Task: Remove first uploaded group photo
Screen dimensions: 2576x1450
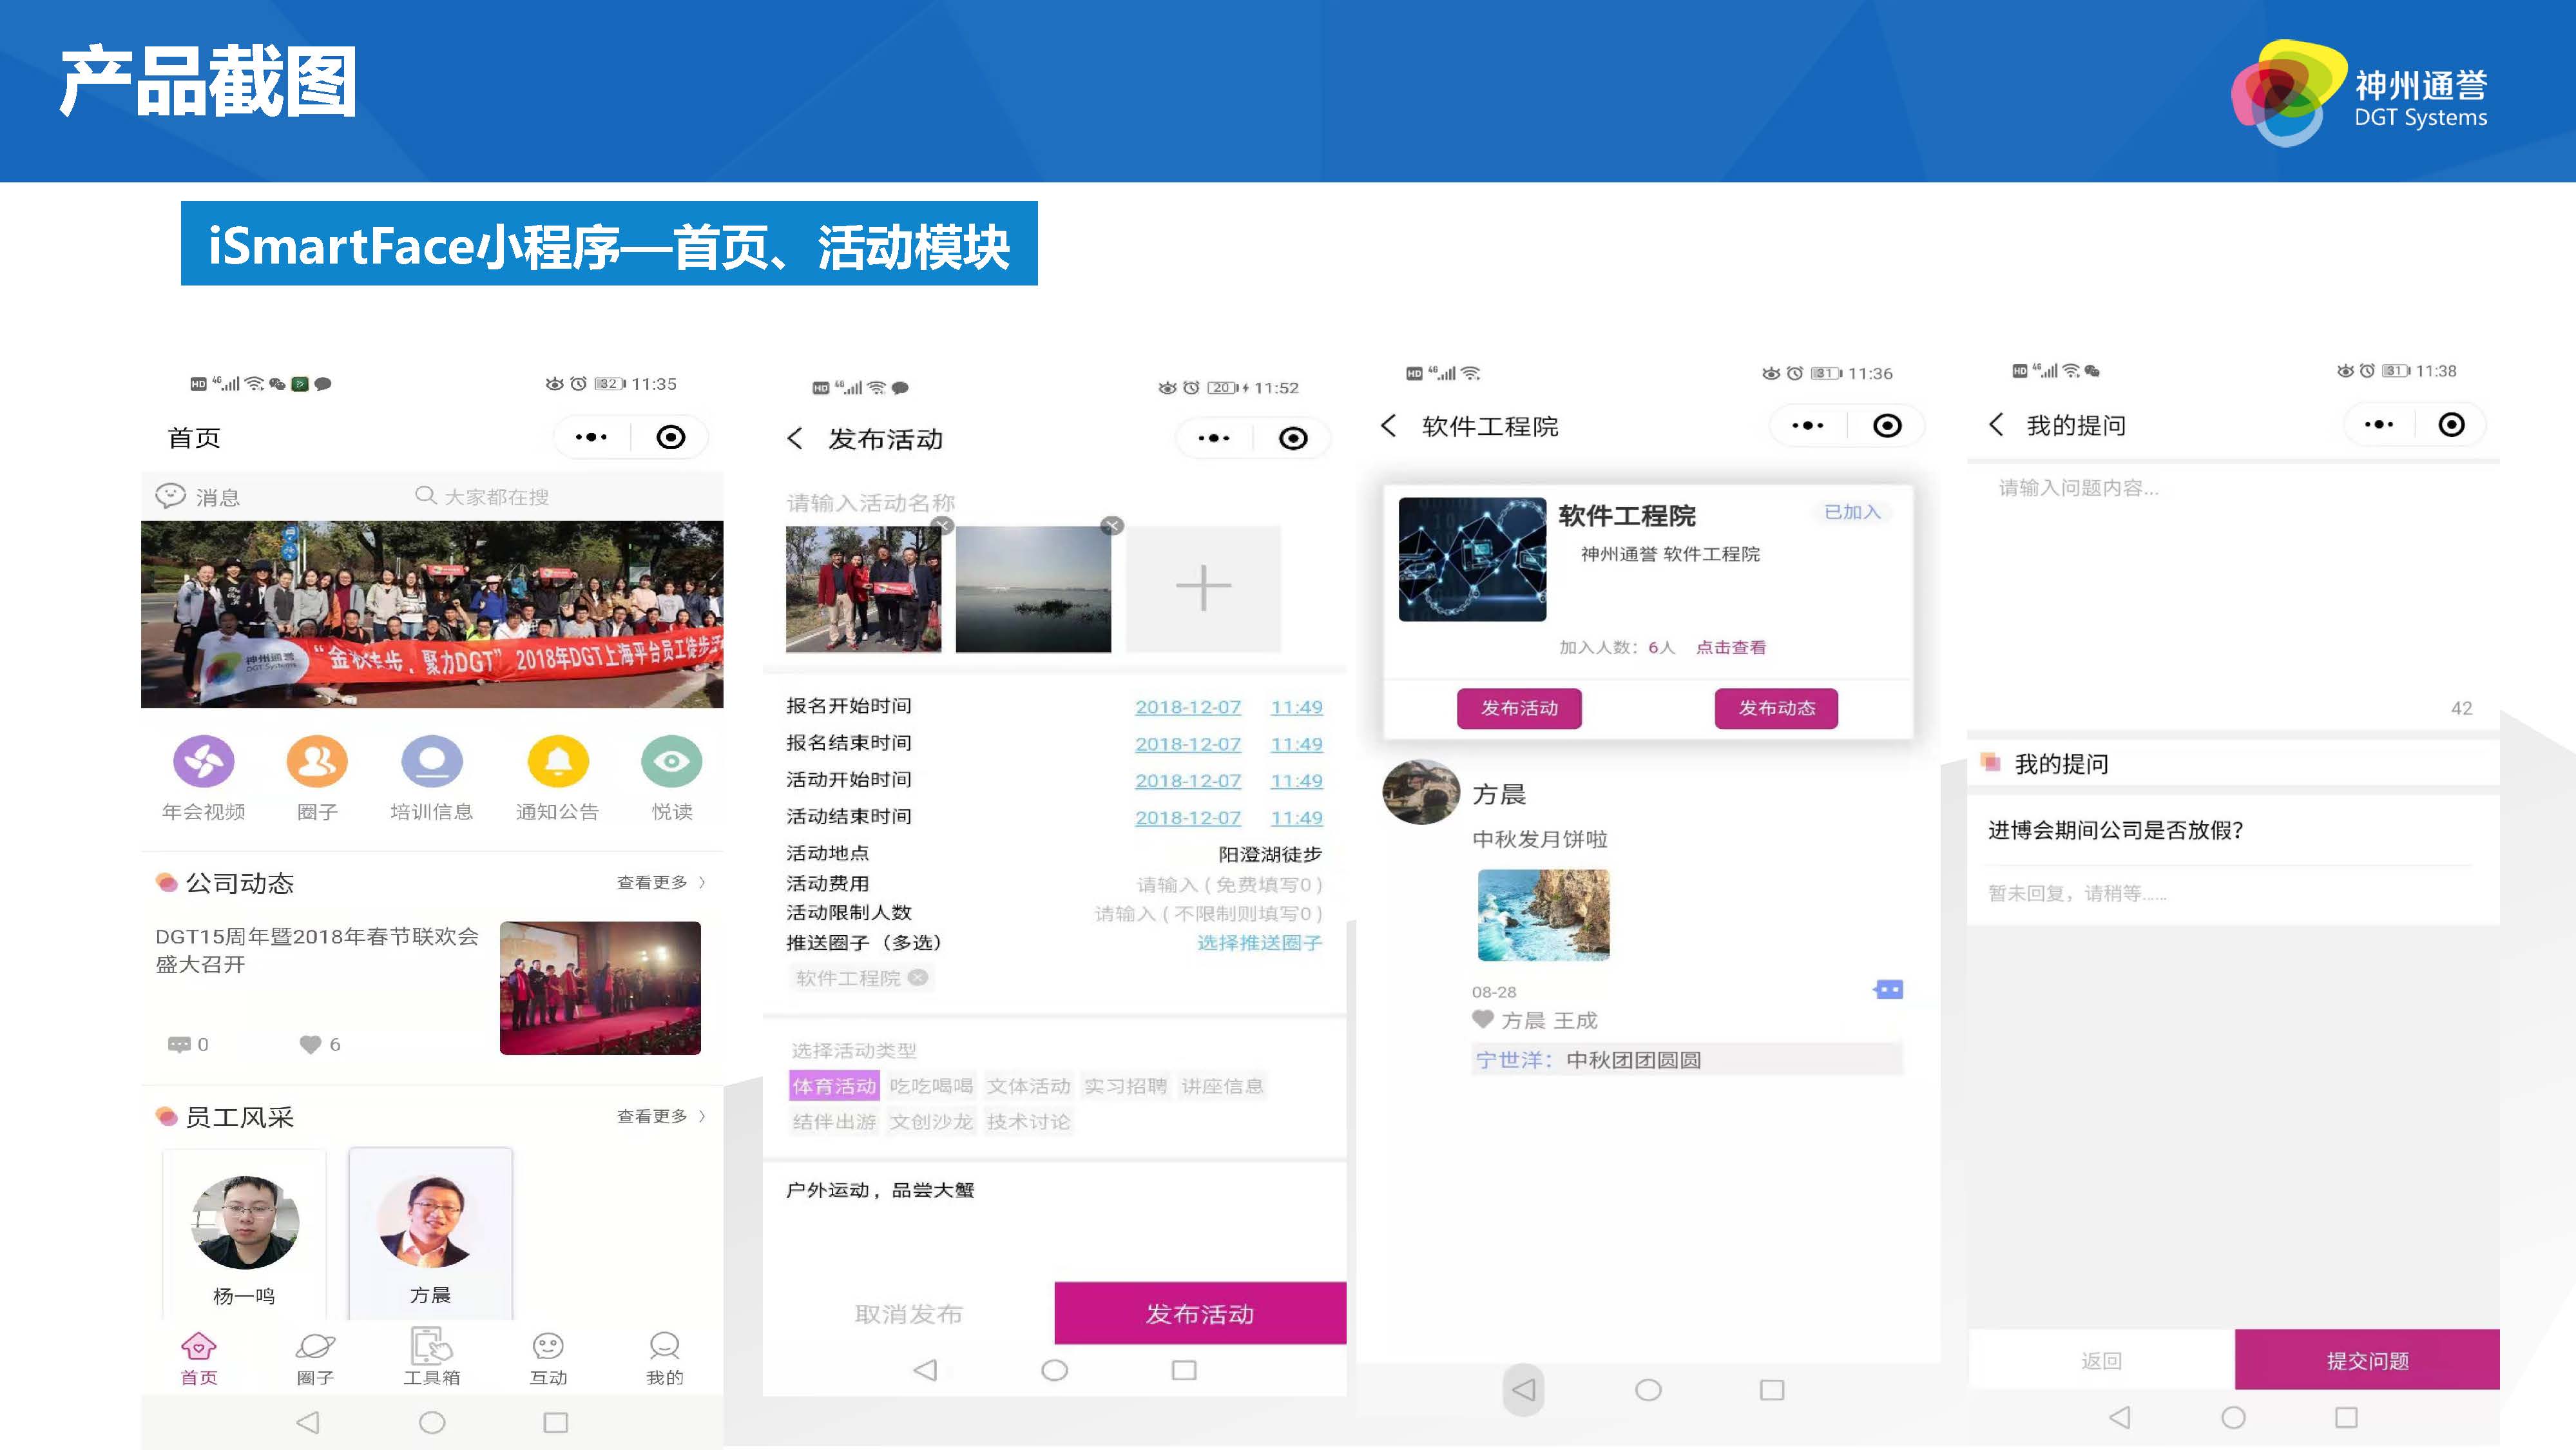Action: click(942, 525)
